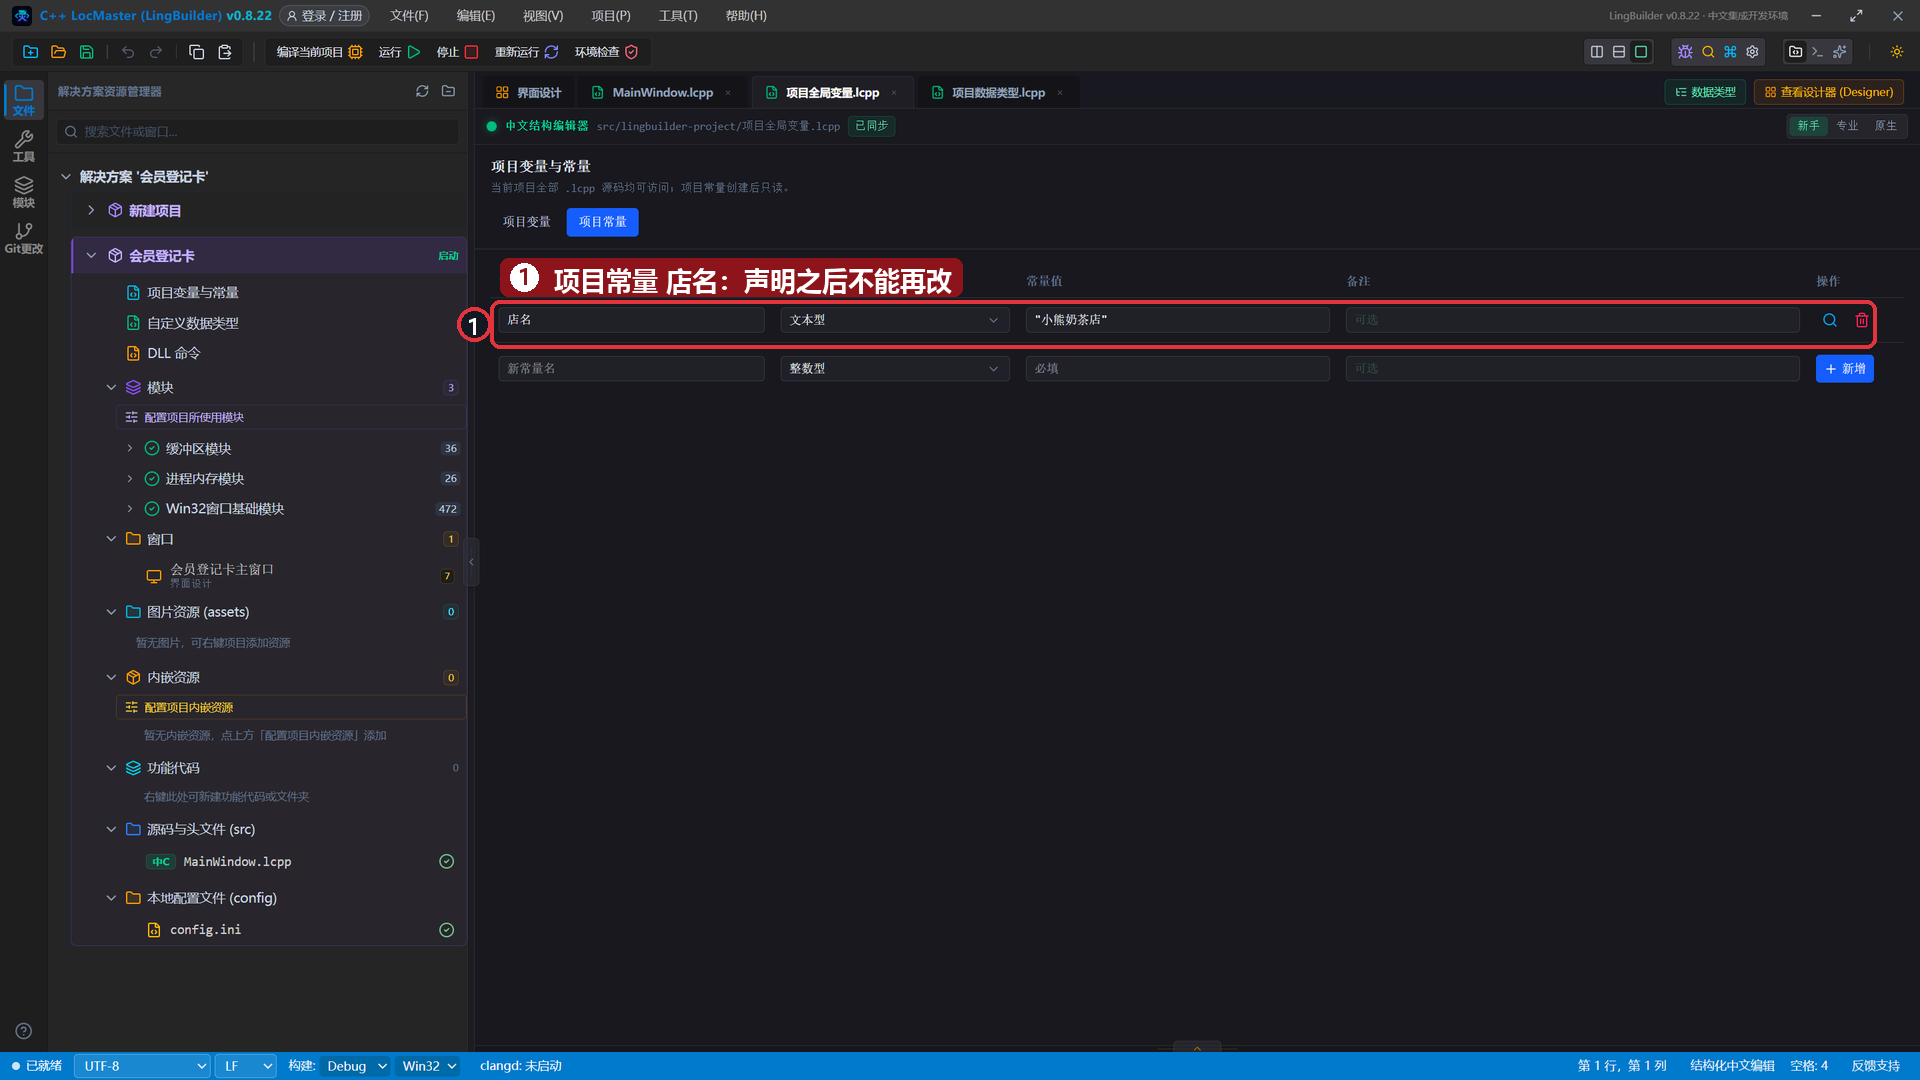Open the 文本型 type dropdown
The width and height of the screenshot is (1920, 1080).
(x=894, y=320)
